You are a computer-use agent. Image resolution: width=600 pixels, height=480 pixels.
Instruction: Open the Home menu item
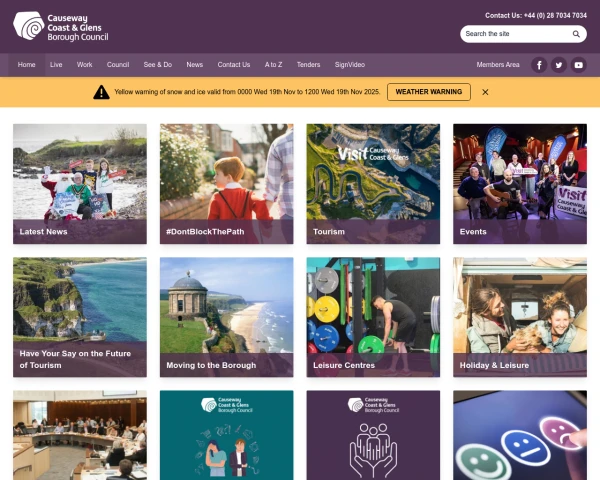click(x=26, y=65)
